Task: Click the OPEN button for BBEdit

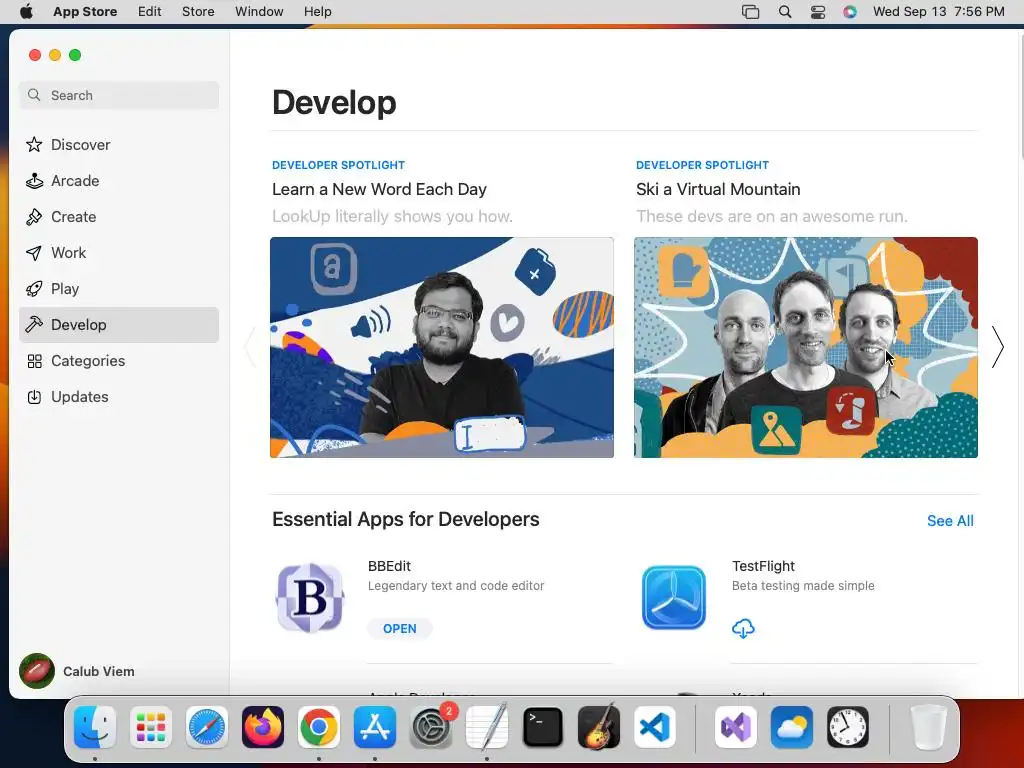Action: (x=400, y=629)
